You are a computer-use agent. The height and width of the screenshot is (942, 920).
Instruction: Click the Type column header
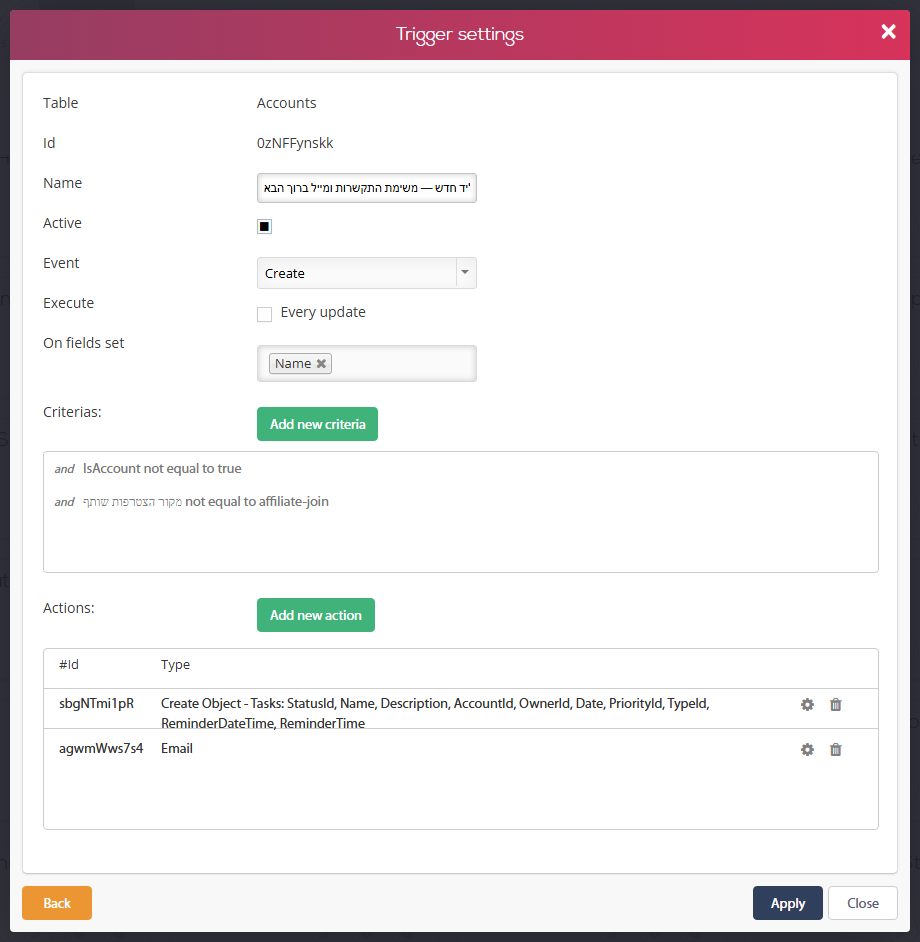click(x=175, y=665)
